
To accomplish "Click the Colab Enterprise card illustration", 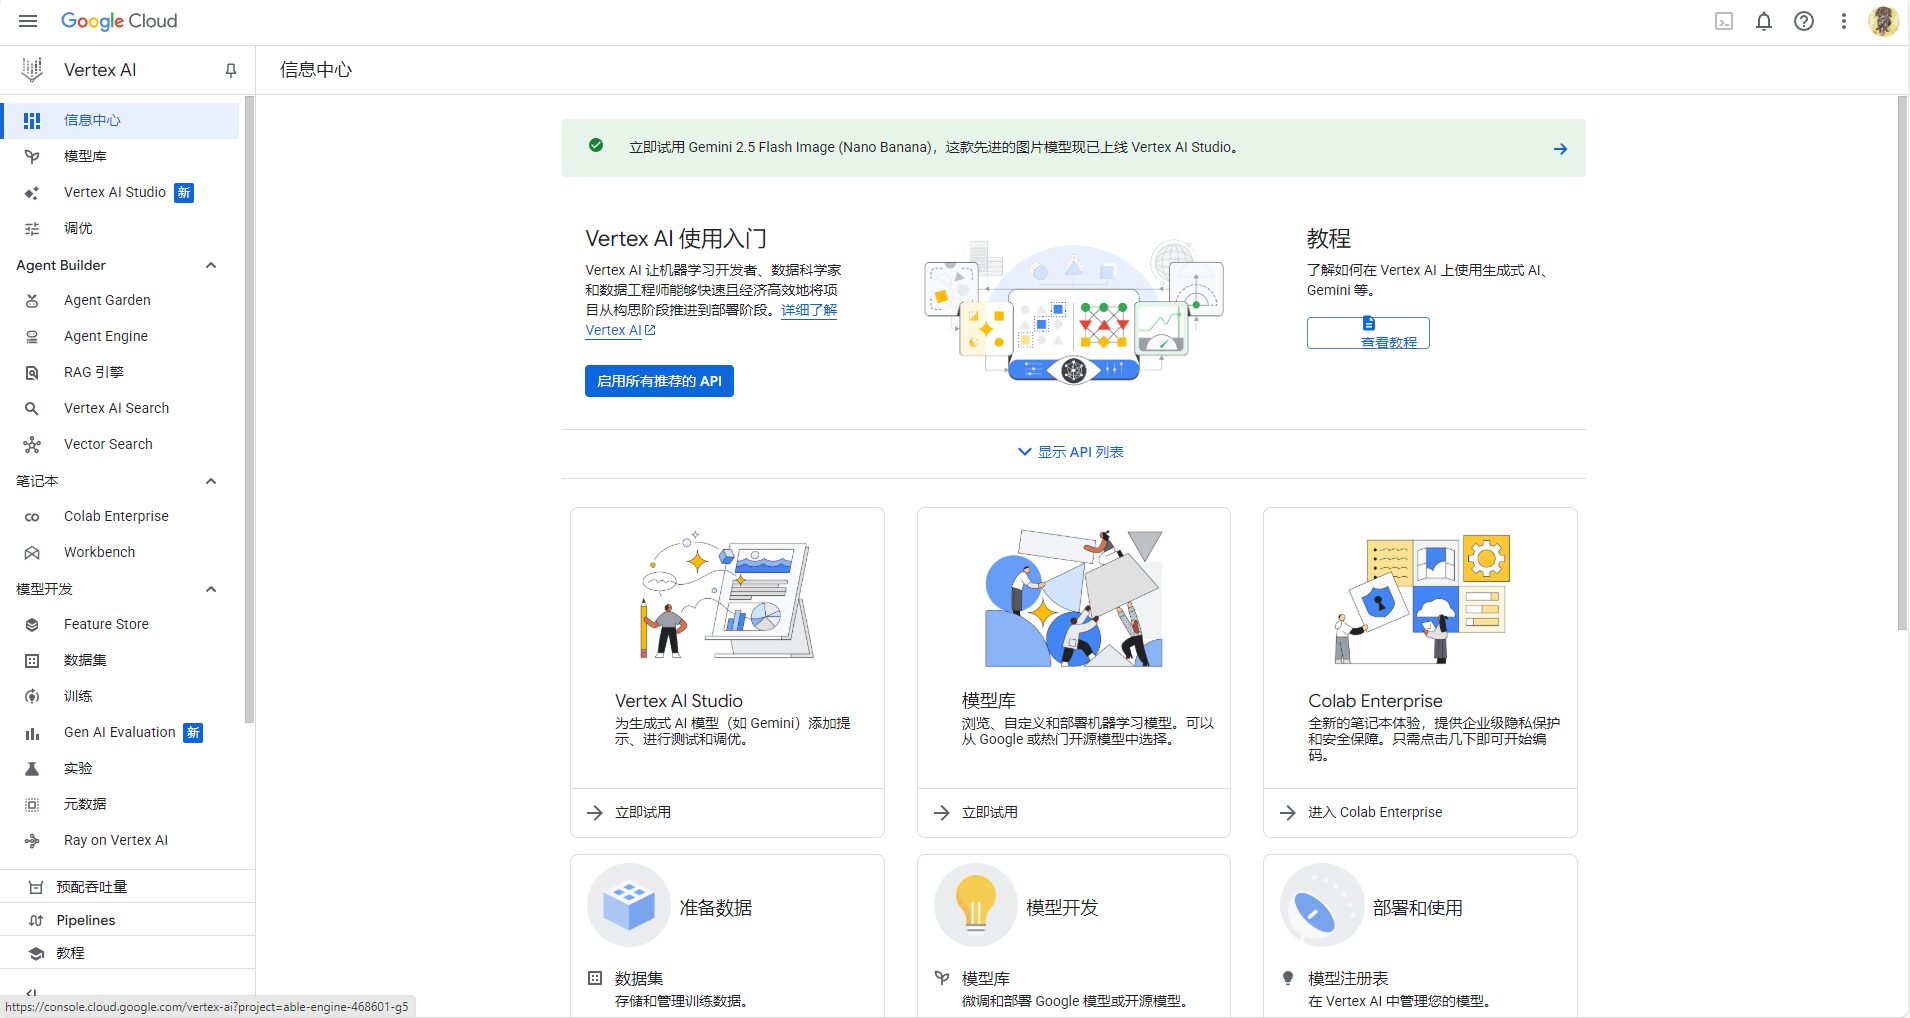I will (1421, 599).
